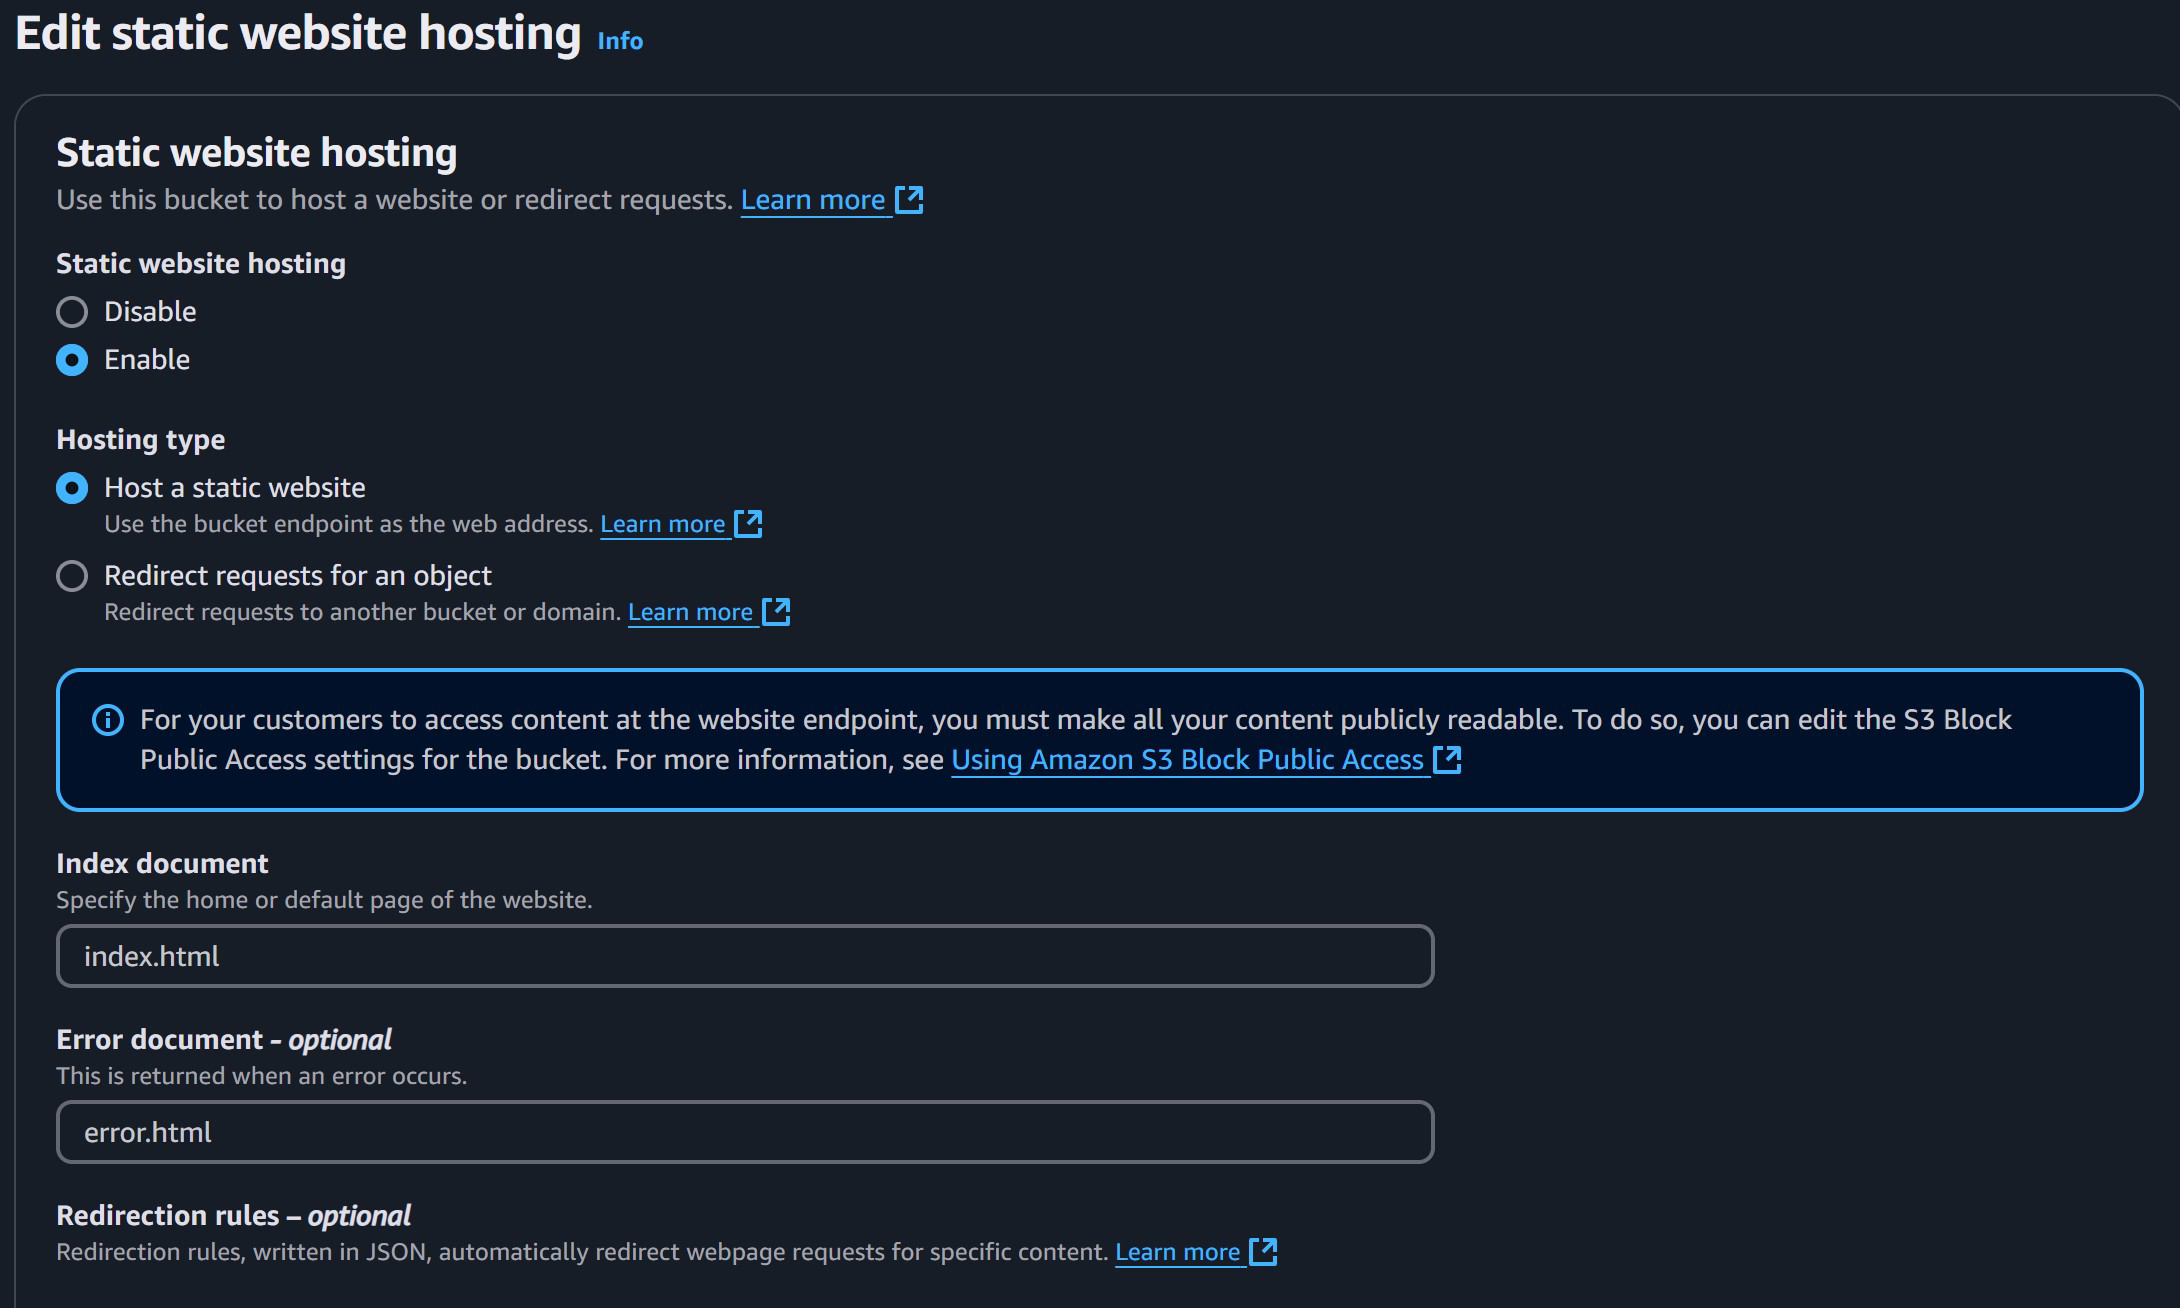Click the Disable label text

(150, 312)
